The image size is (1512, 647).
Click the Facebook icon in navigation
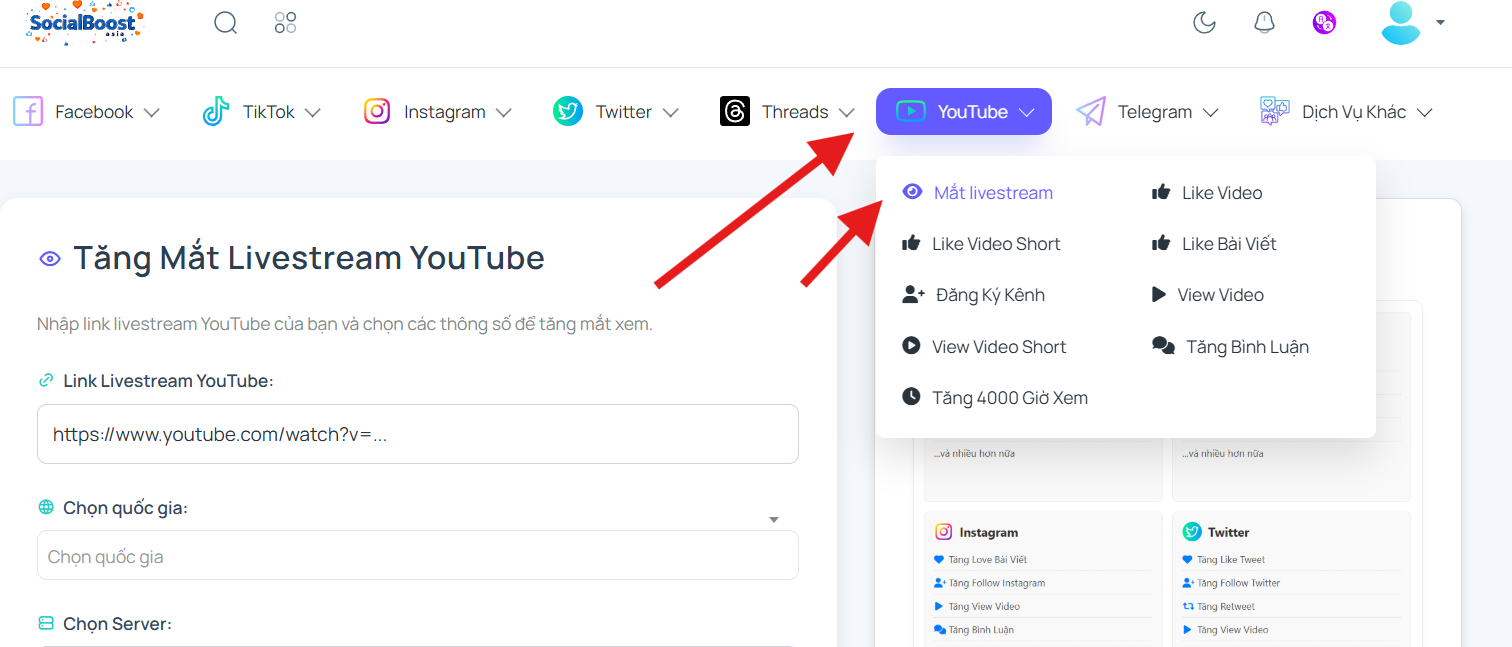pyautogui.click(x=28, y=111)
